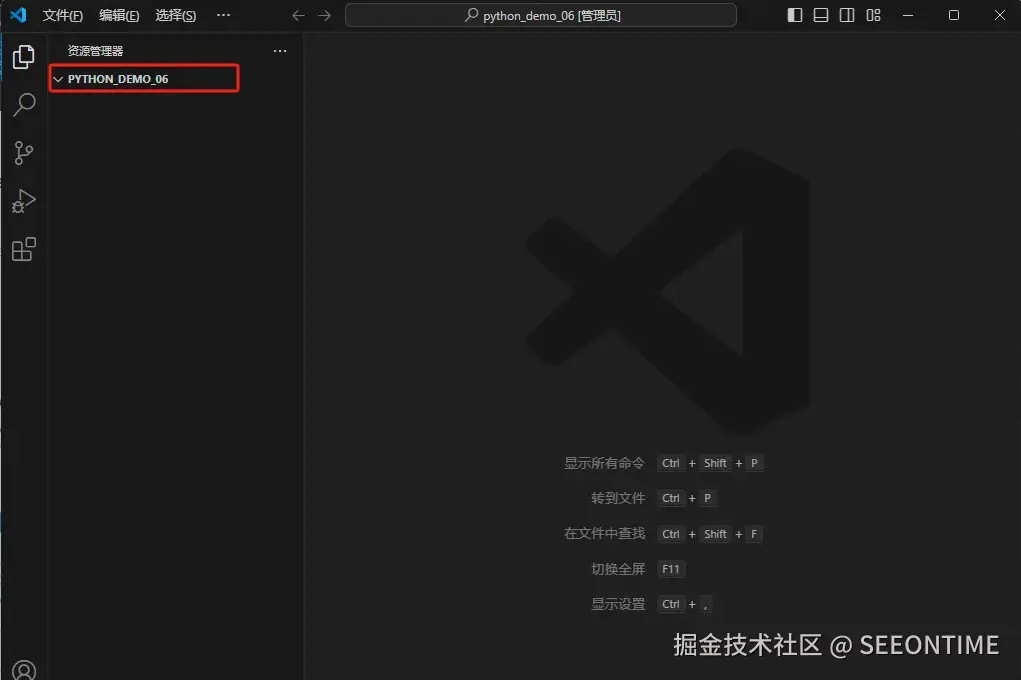Open the Extensions icon
Viewport: 1021px width, 680px height.
[x=23, y=249]
